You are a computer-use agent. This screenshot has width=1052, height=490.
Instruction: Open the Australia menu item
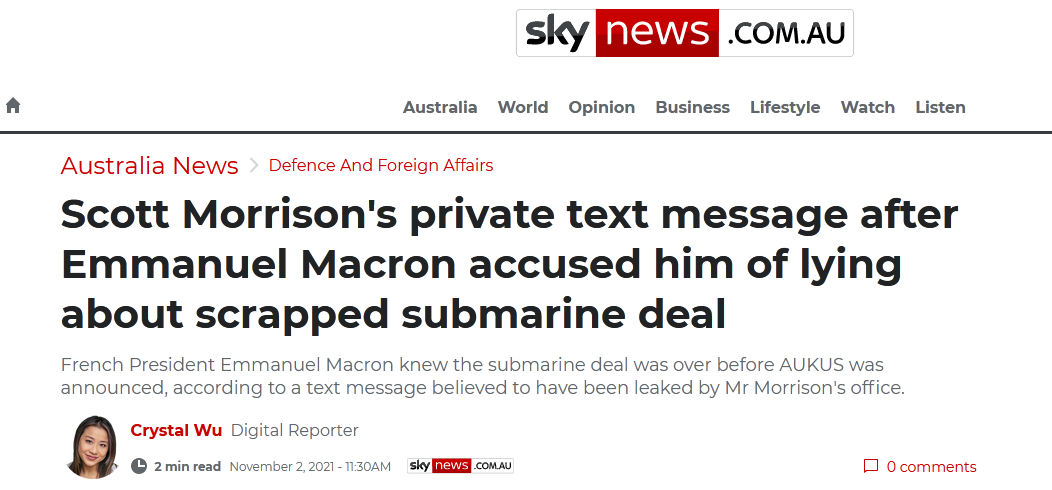pos(440,107)
